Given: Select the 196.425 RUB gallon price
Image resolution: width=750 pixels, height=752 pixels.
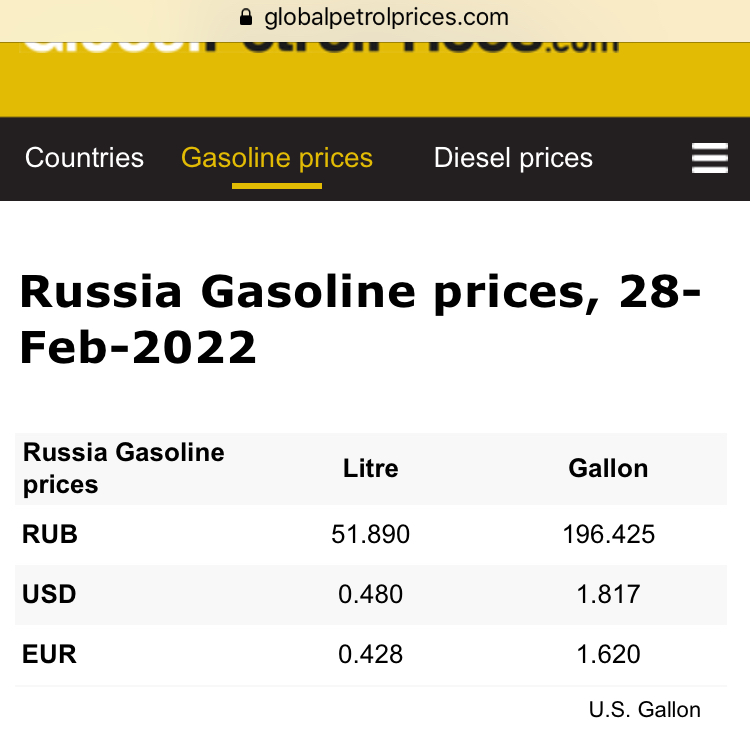Looking at the screenshot, I should click(608, 534).
